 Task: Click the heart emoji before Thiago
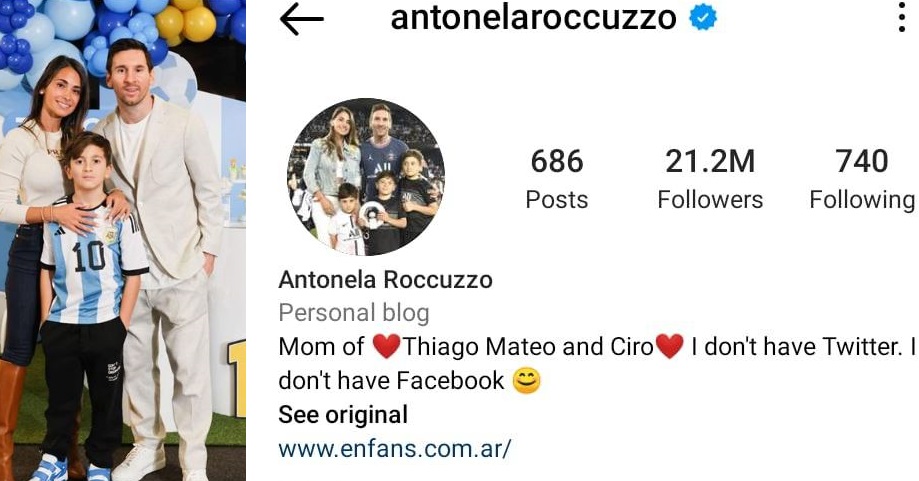[386, 346]
